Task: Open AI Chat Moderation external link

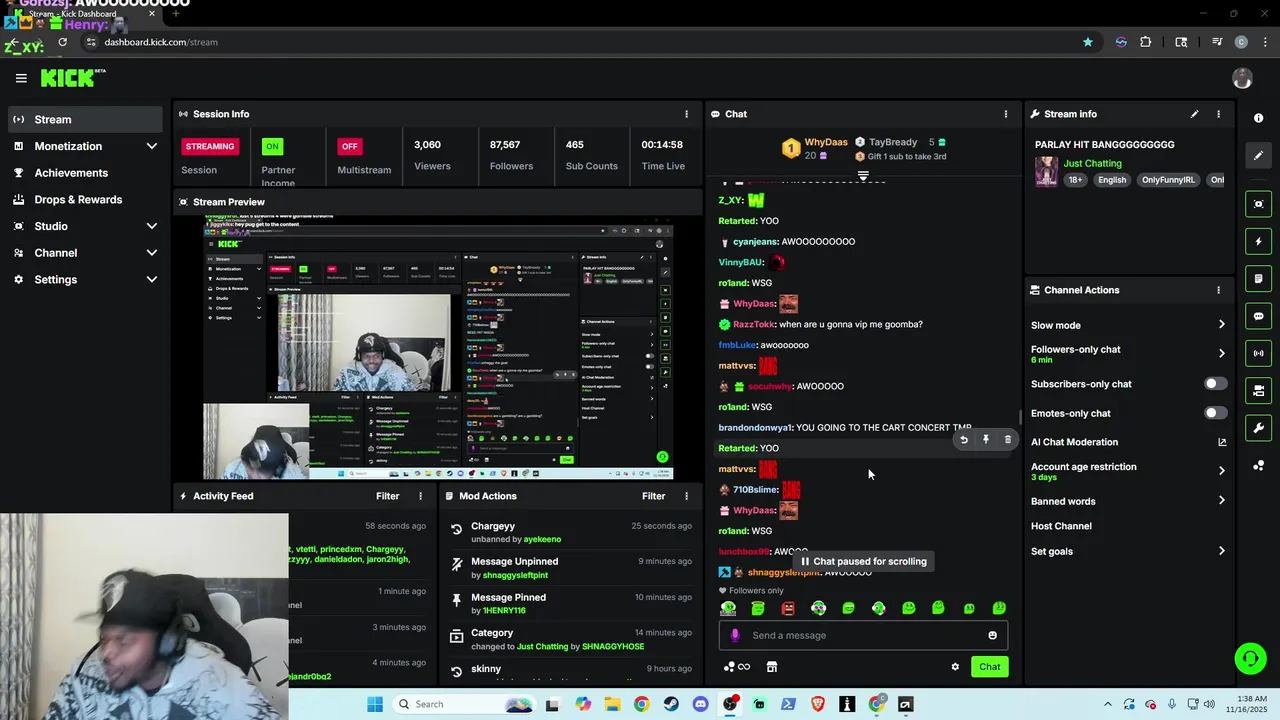Action: tap(1221, 442)
